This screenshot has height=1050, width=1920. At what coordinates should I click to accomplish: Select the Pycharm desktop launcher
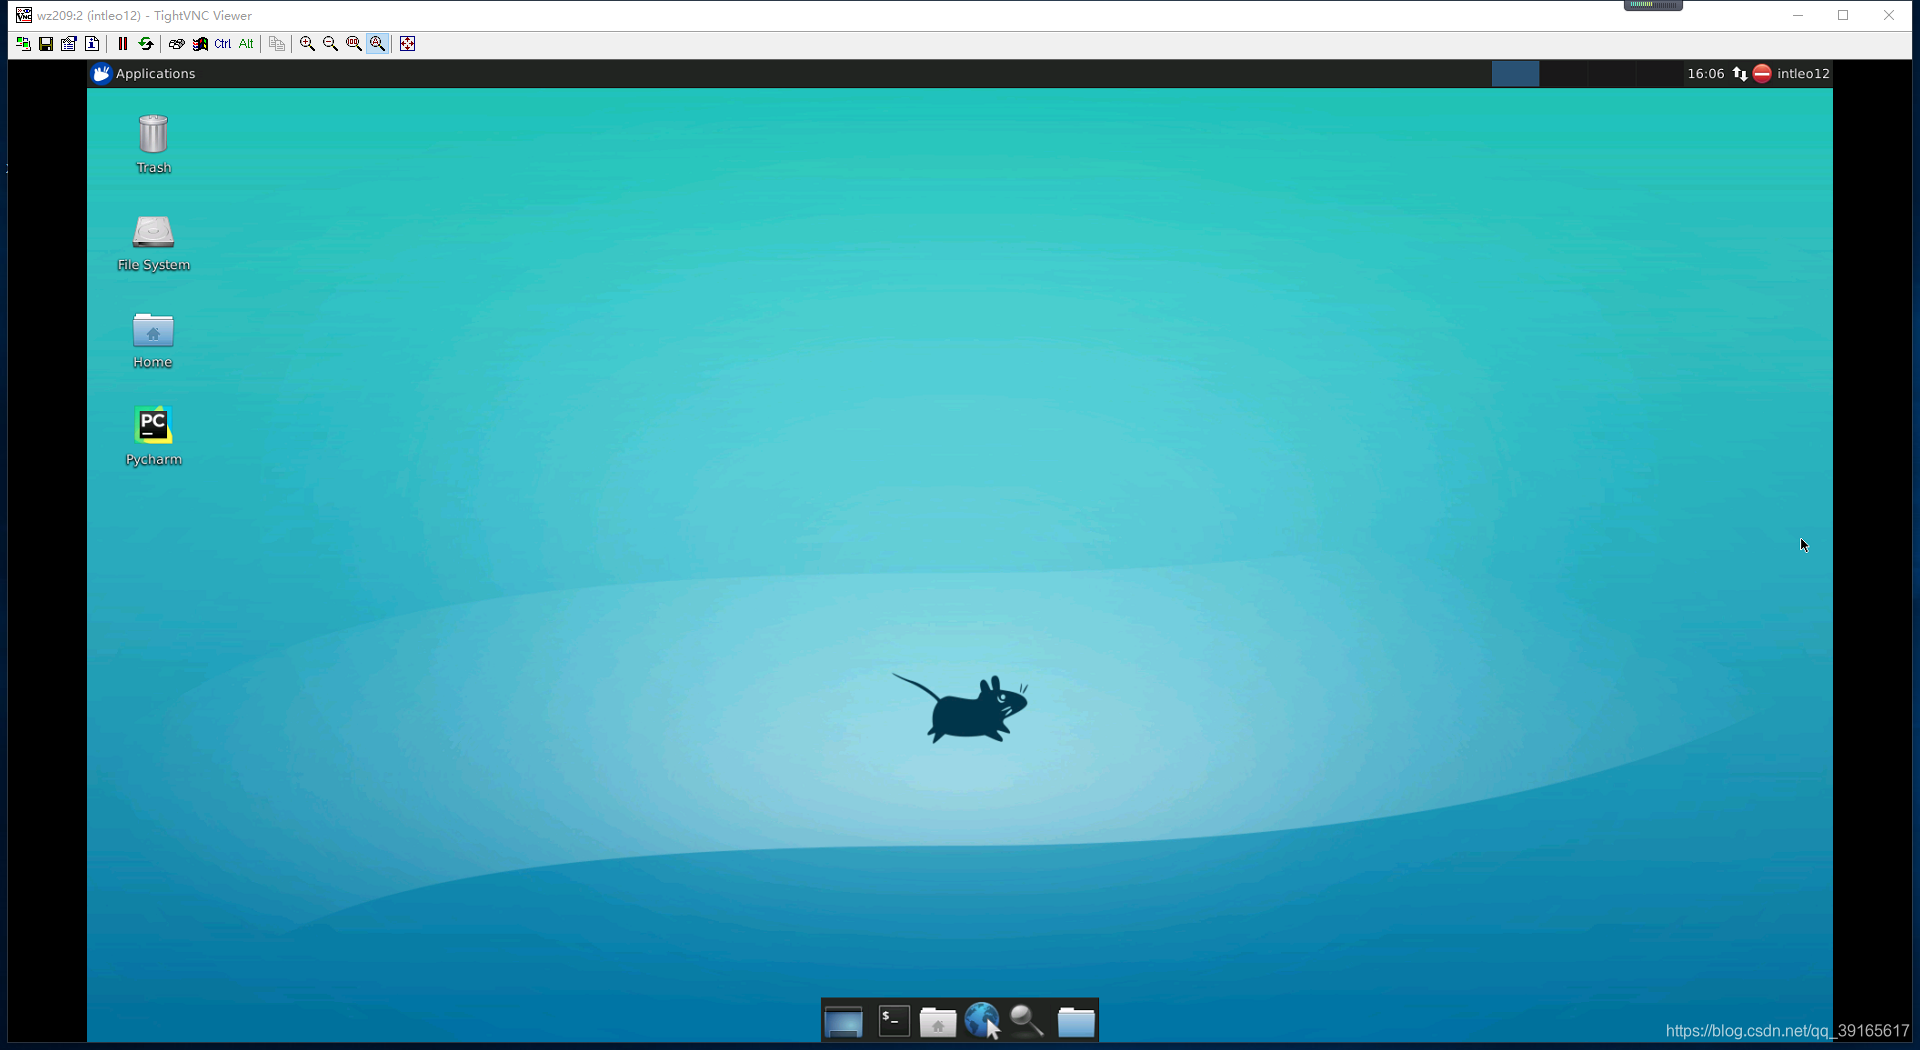pyautogui.click(x=154, y=437)
